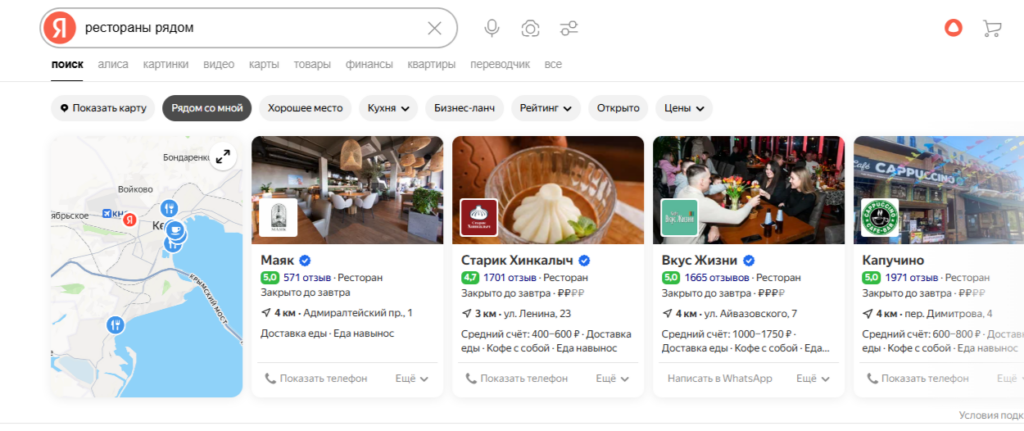Open the shopping cart icon

pyautogui.click(x=992, y=28)
